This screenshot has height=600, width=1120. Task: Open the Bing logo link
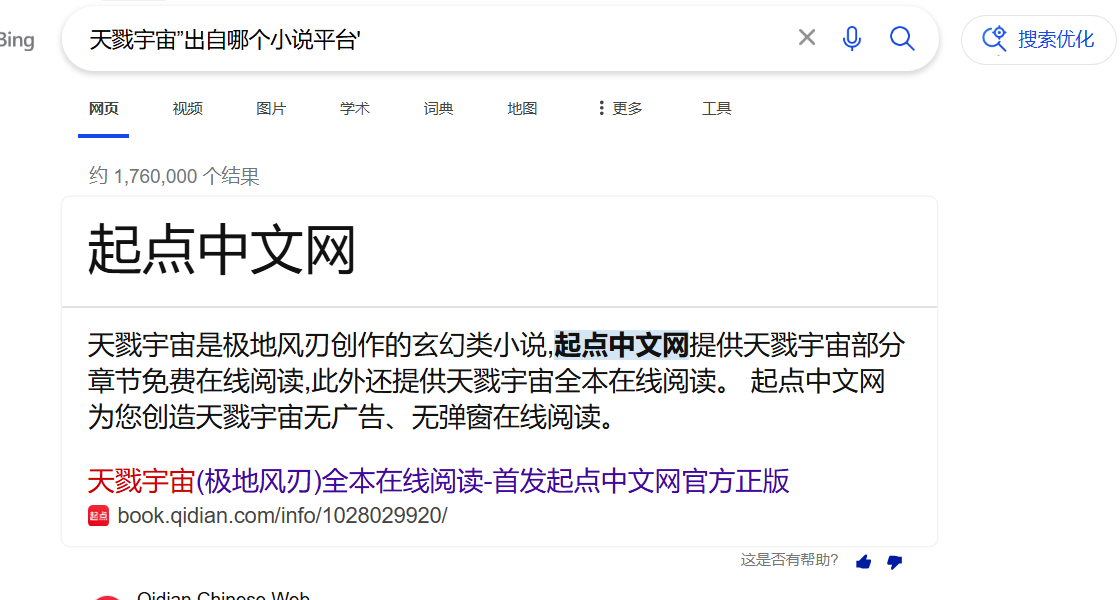[x=16, y=40]
